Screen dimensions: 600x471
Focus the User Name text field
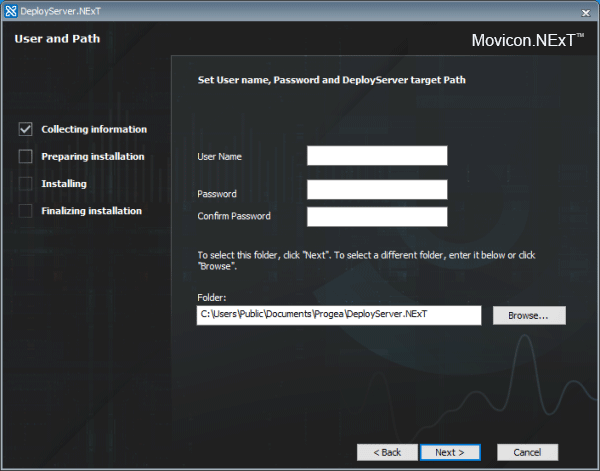click(377, 156)
